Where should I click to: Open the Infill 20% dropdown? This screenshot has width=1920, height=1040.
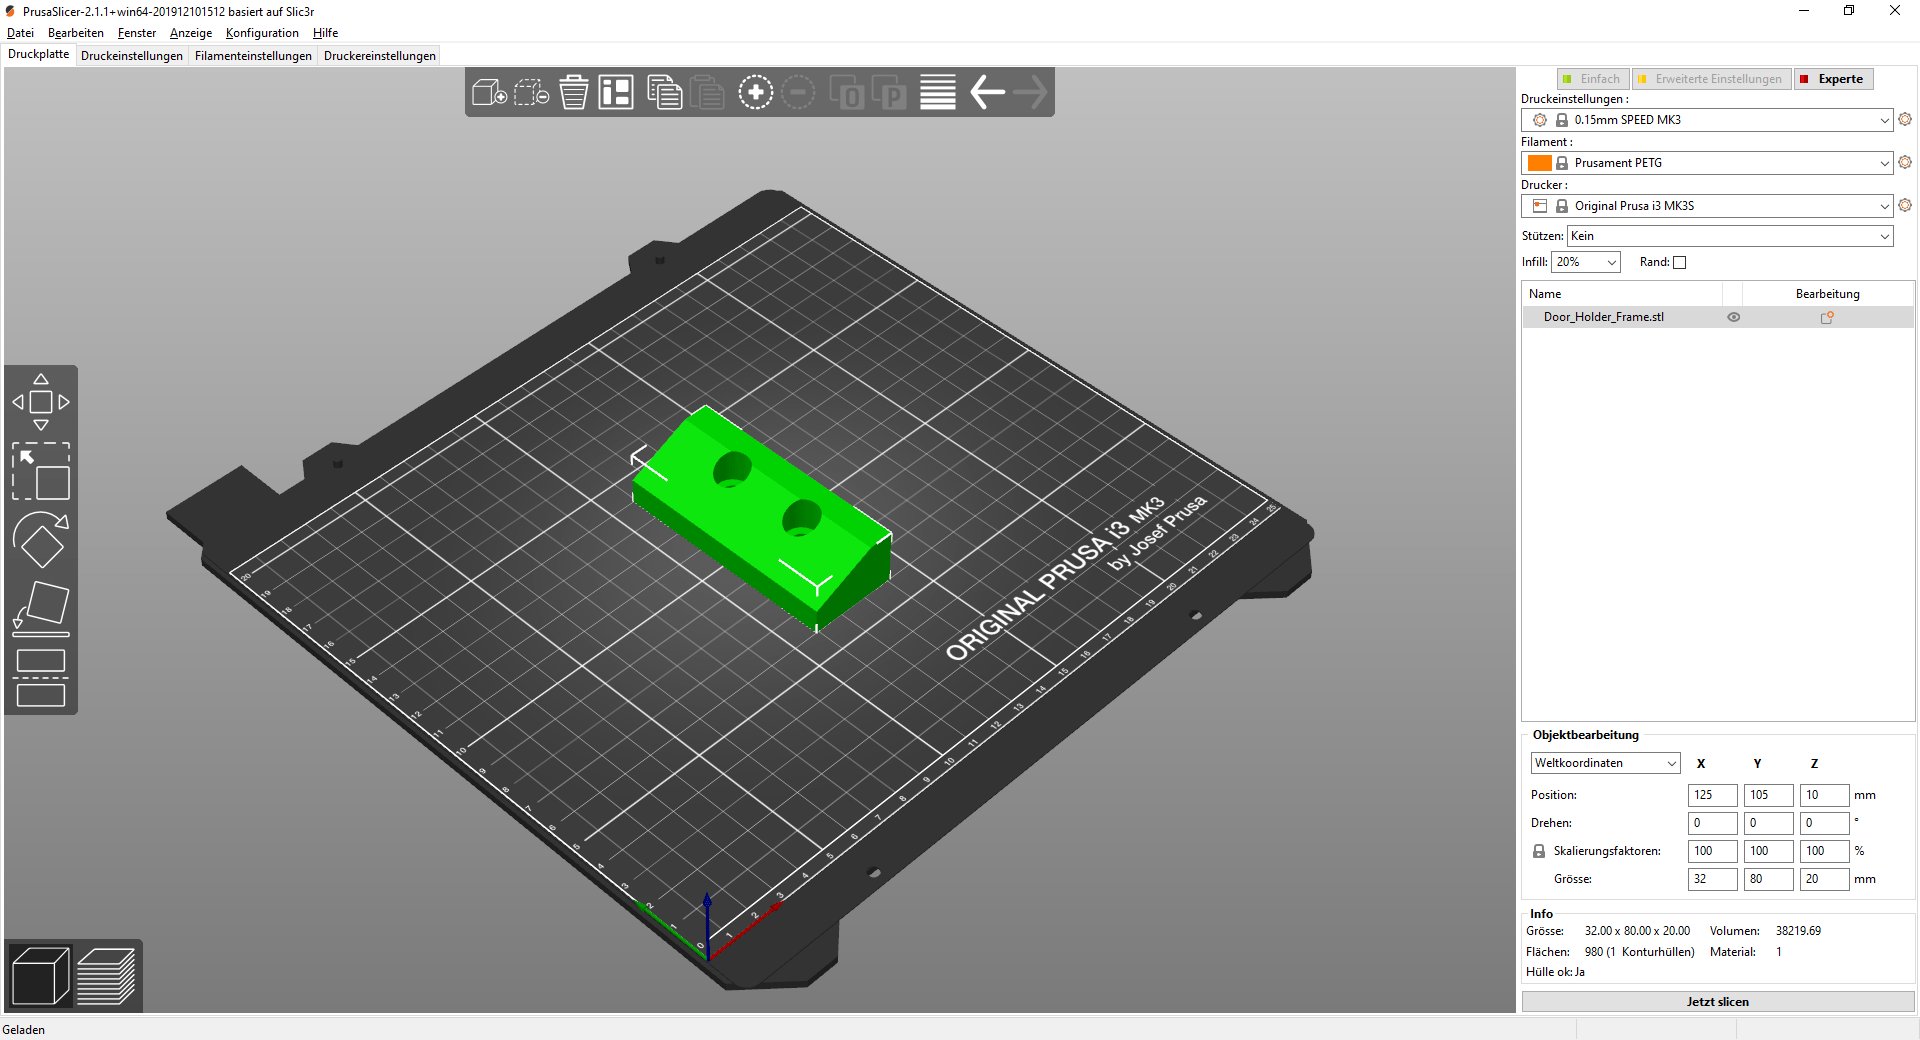point(1586,262)
